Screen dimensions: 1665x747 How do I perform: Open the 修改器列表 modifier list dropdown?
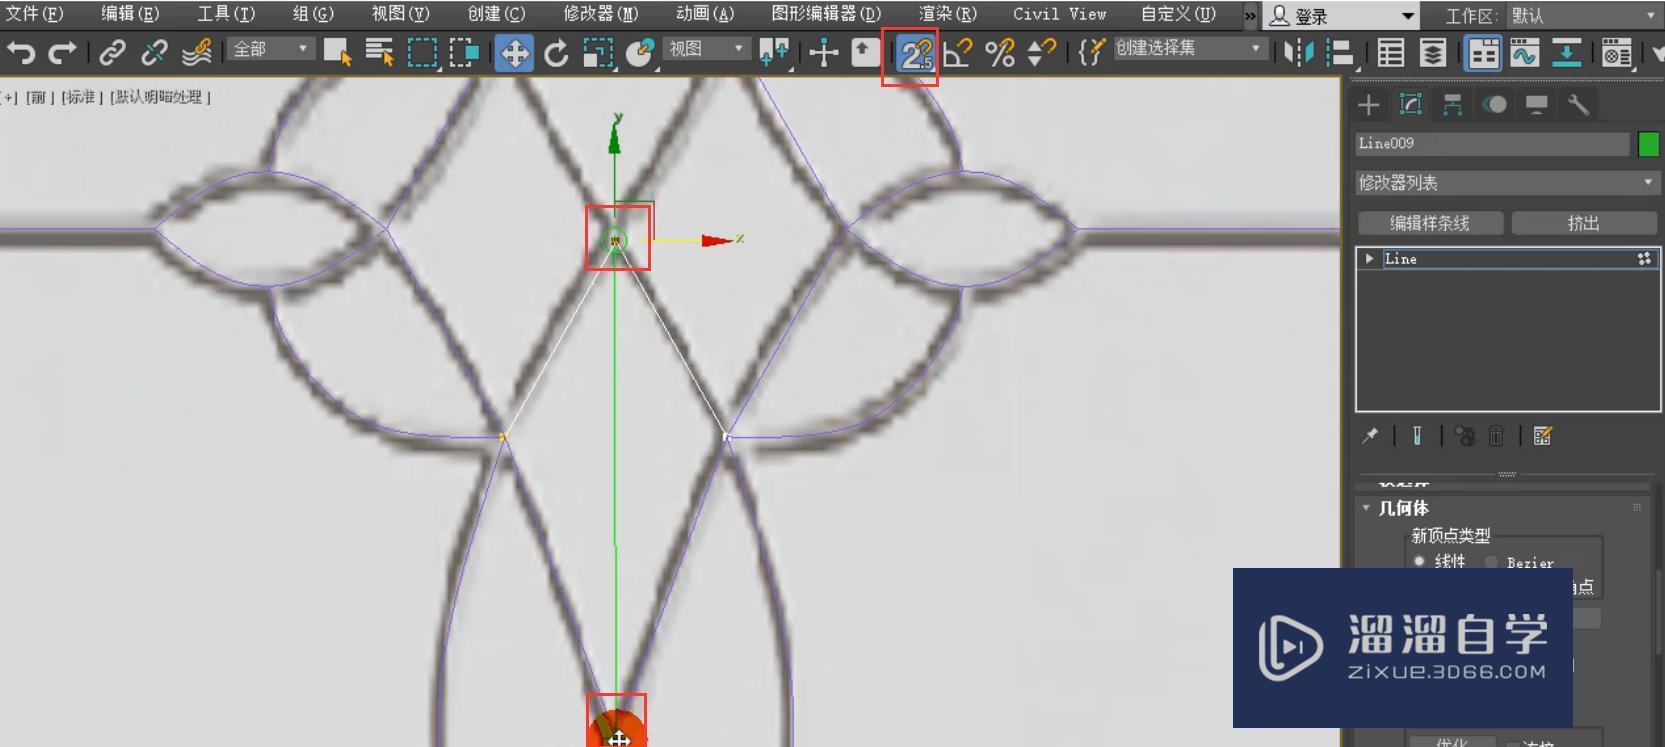pos(1507,183)
